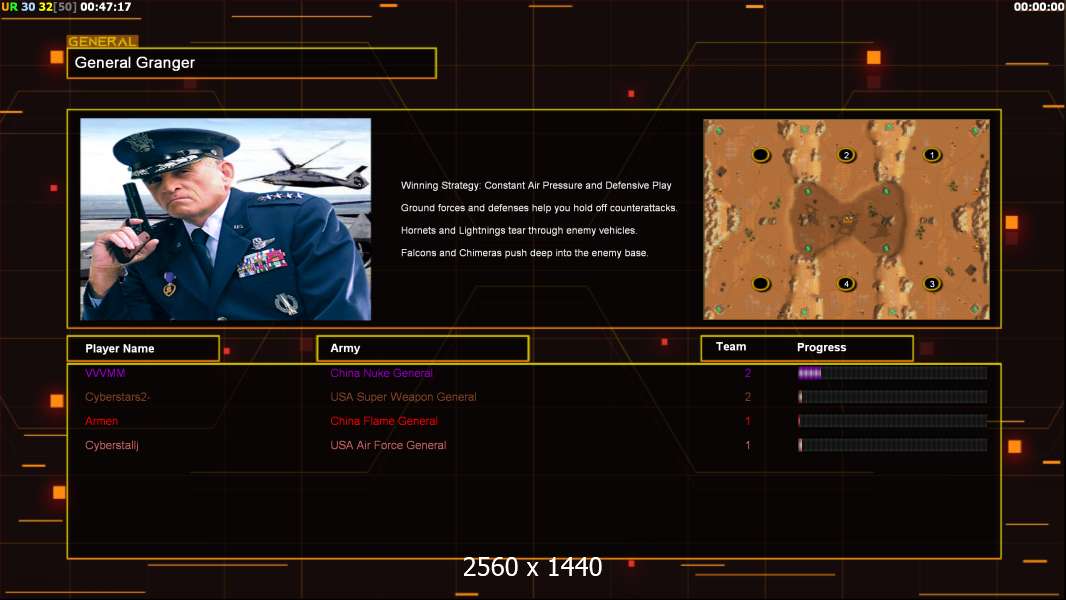Click the China Flame General army entry
Viewport: 1066px width, 600px height.
click(384, 421)
